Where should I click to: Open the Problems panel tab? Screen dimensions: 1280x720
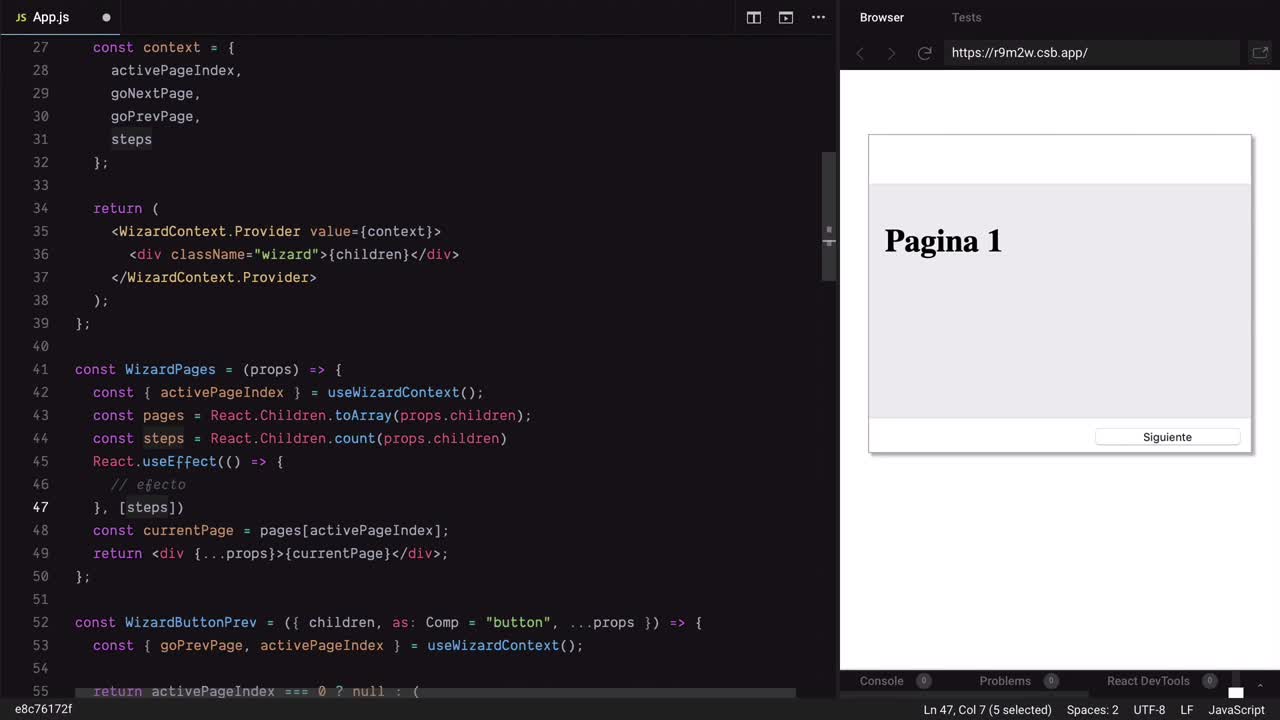pos(1005,681)
